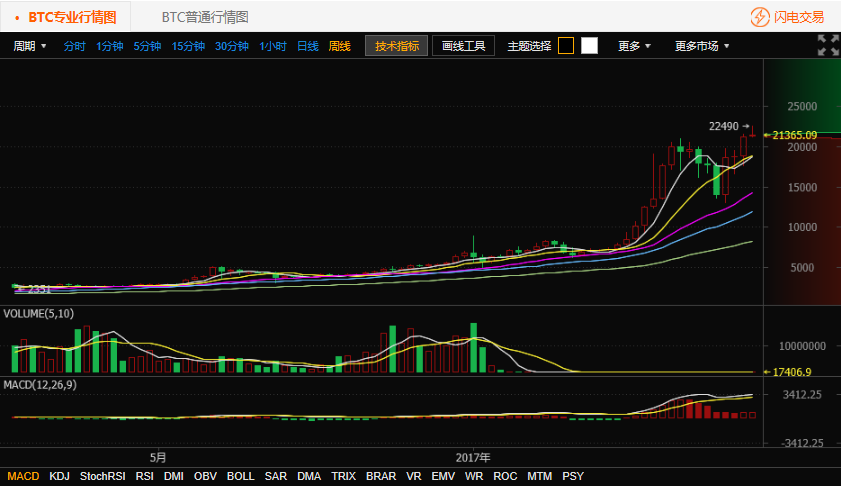This screenshot has height=486, width=841.
Task: Expand the 更多 dropdown menu
Action: point(634,46)
